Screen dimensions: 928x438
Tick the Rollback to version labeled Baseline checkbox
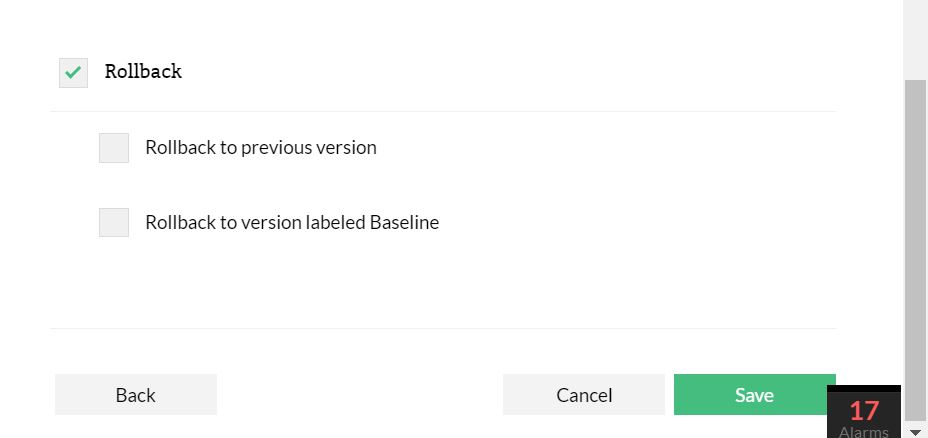(114, 222)
